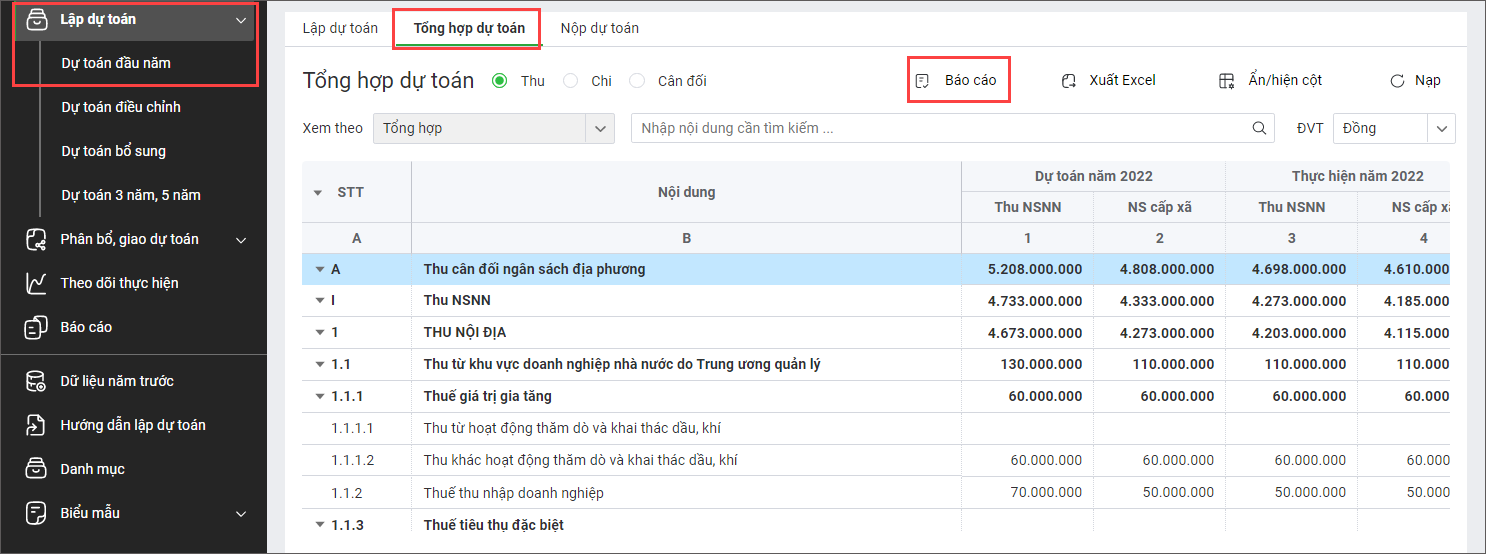Expand Phân bổ, giao dự toán menu
This screenshot has height=554, width=1486.
tap(240, 239)
